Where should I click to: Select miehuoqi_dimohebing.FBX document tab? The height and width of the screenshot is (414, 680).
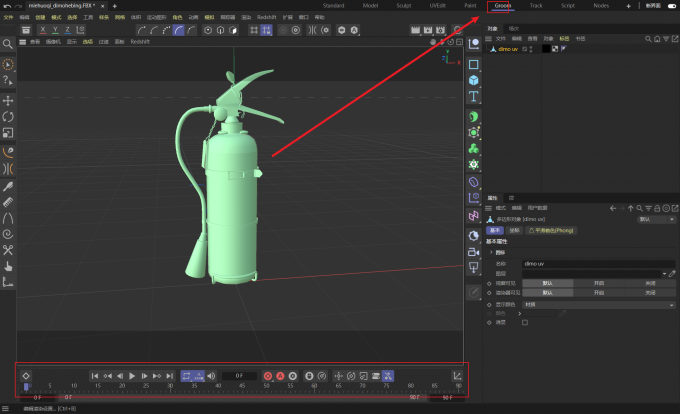[x=61, y=6]
